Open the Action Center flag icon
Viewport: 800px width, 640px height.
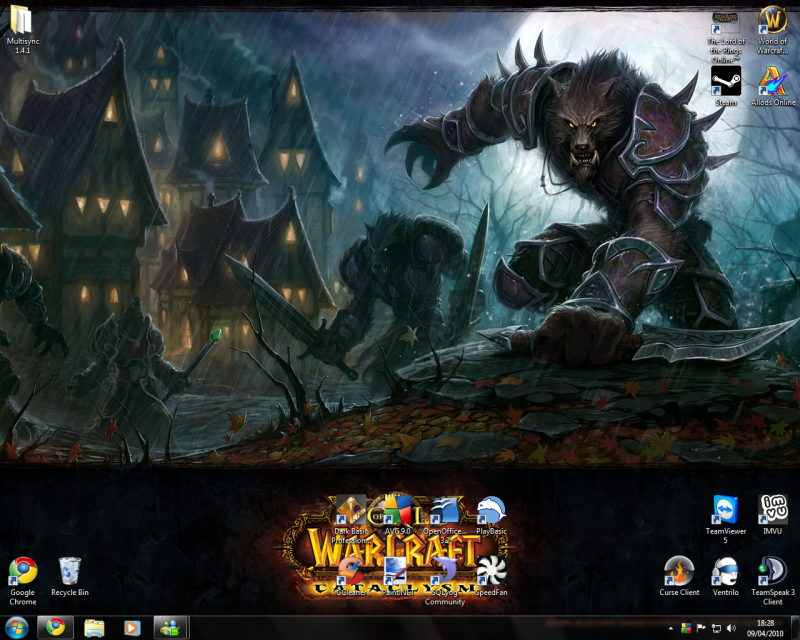pos(701,628)
